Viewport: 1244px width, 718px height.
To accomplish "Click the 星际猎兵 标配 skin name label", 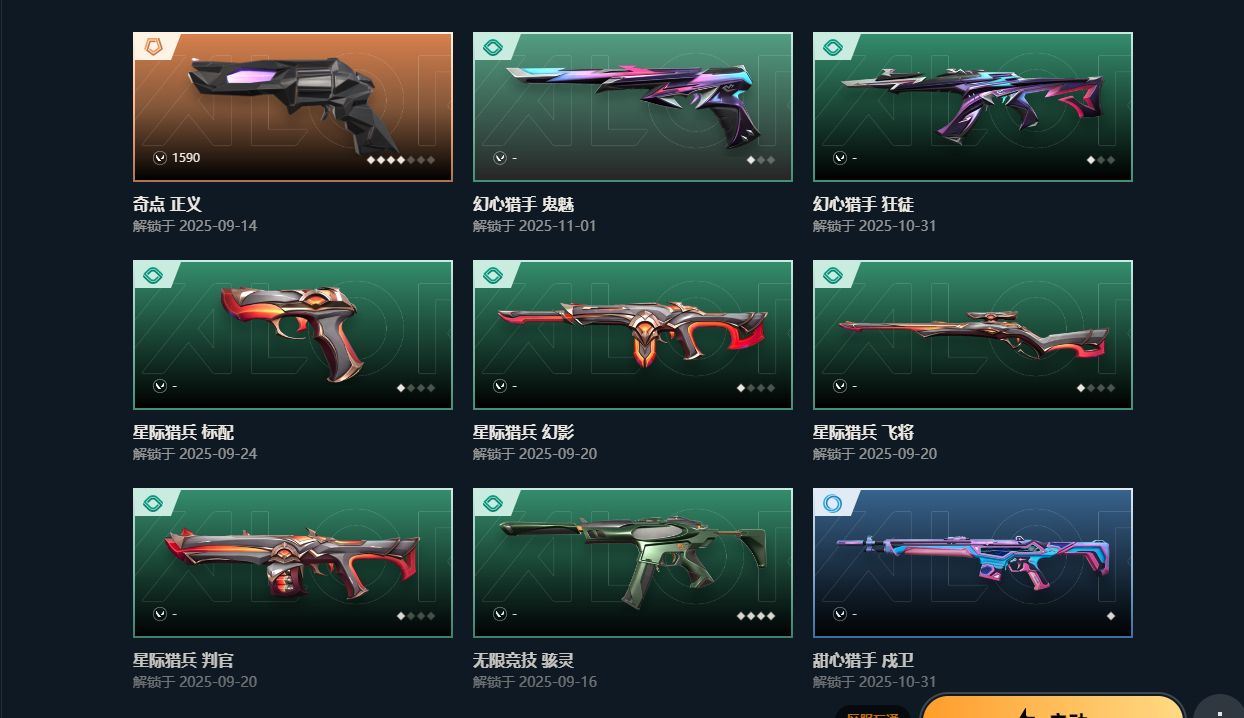I will coord(183,432).
